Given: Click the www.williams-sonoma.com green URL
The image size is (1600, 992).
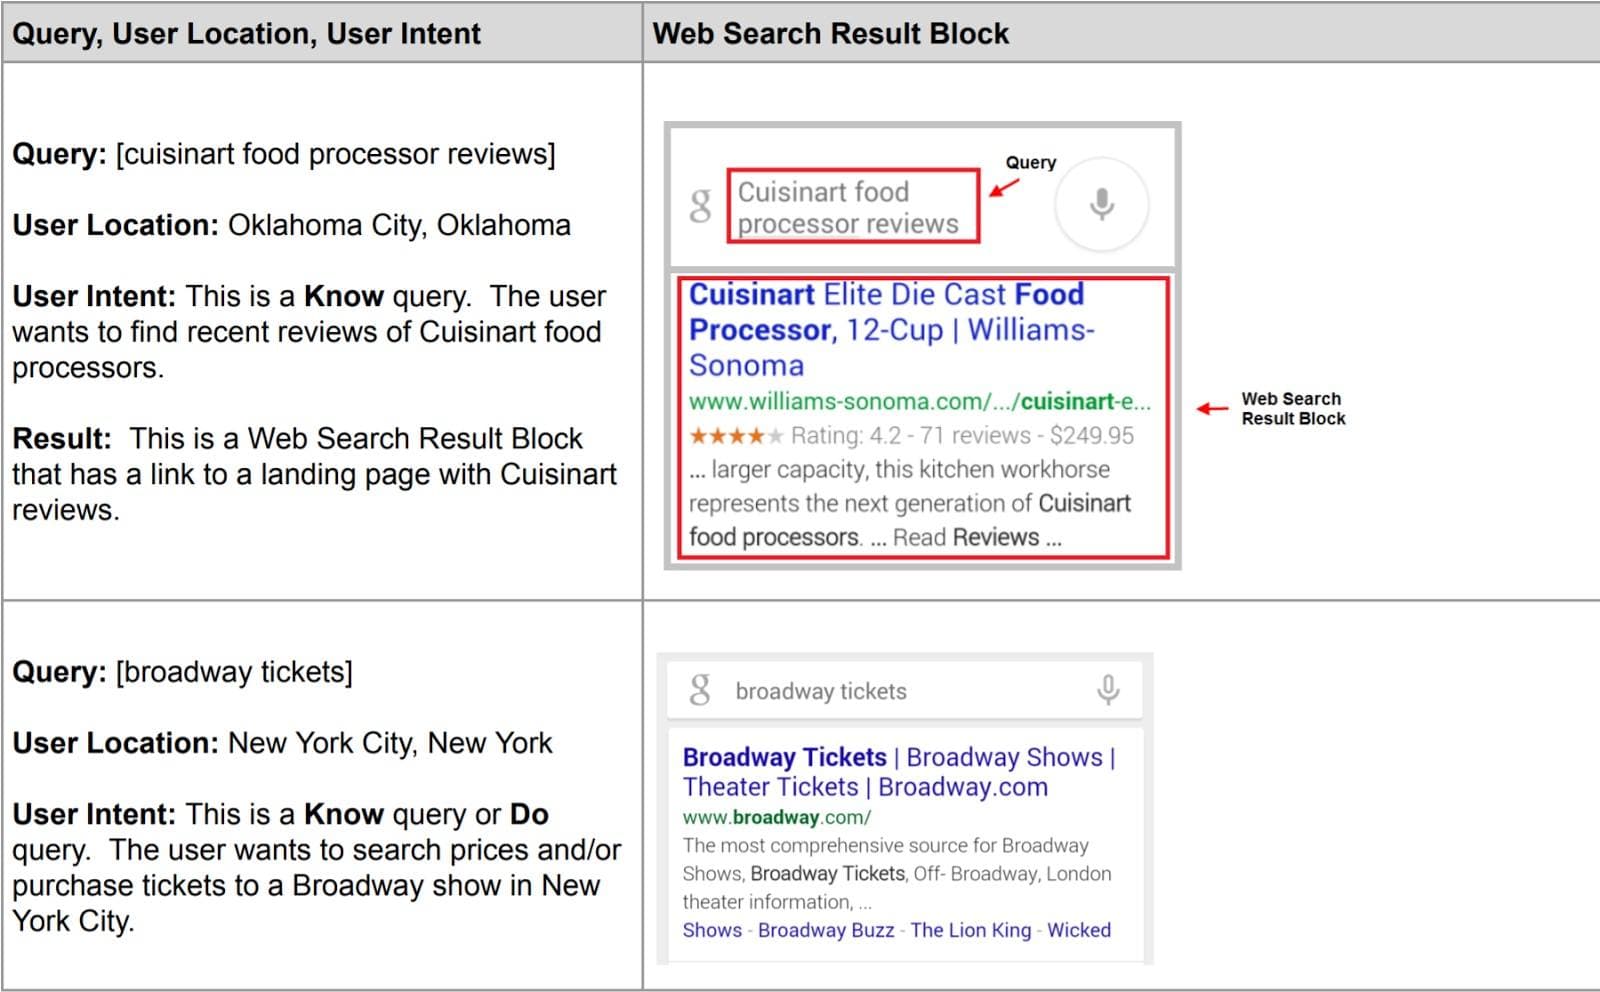Looking at the screenshot, I should (919, 402).
